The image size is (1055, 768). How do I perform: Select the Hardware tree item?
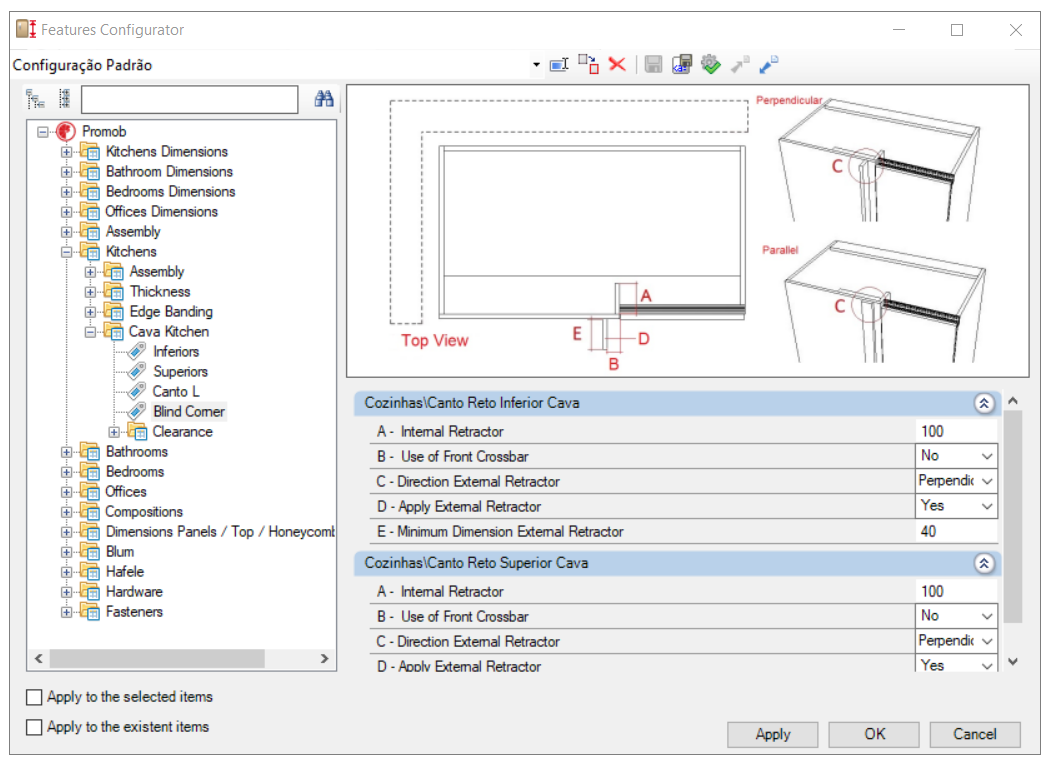[x=134, y=592]
